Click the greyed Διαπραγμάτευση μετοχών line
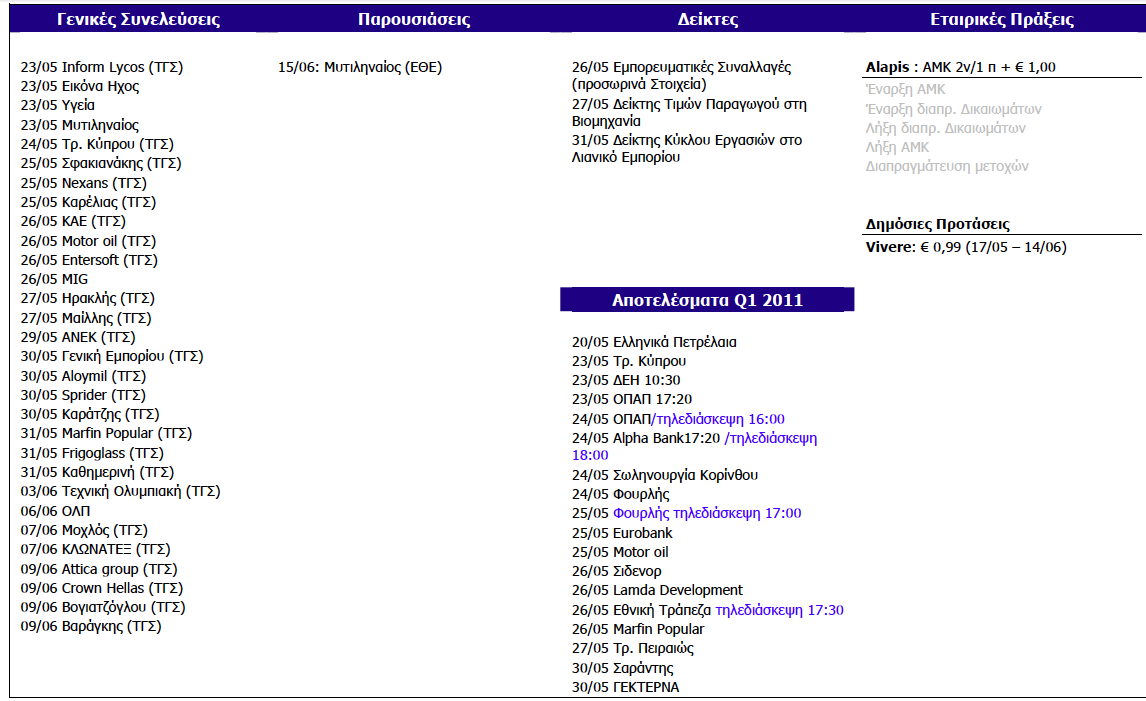 point(946,166)
